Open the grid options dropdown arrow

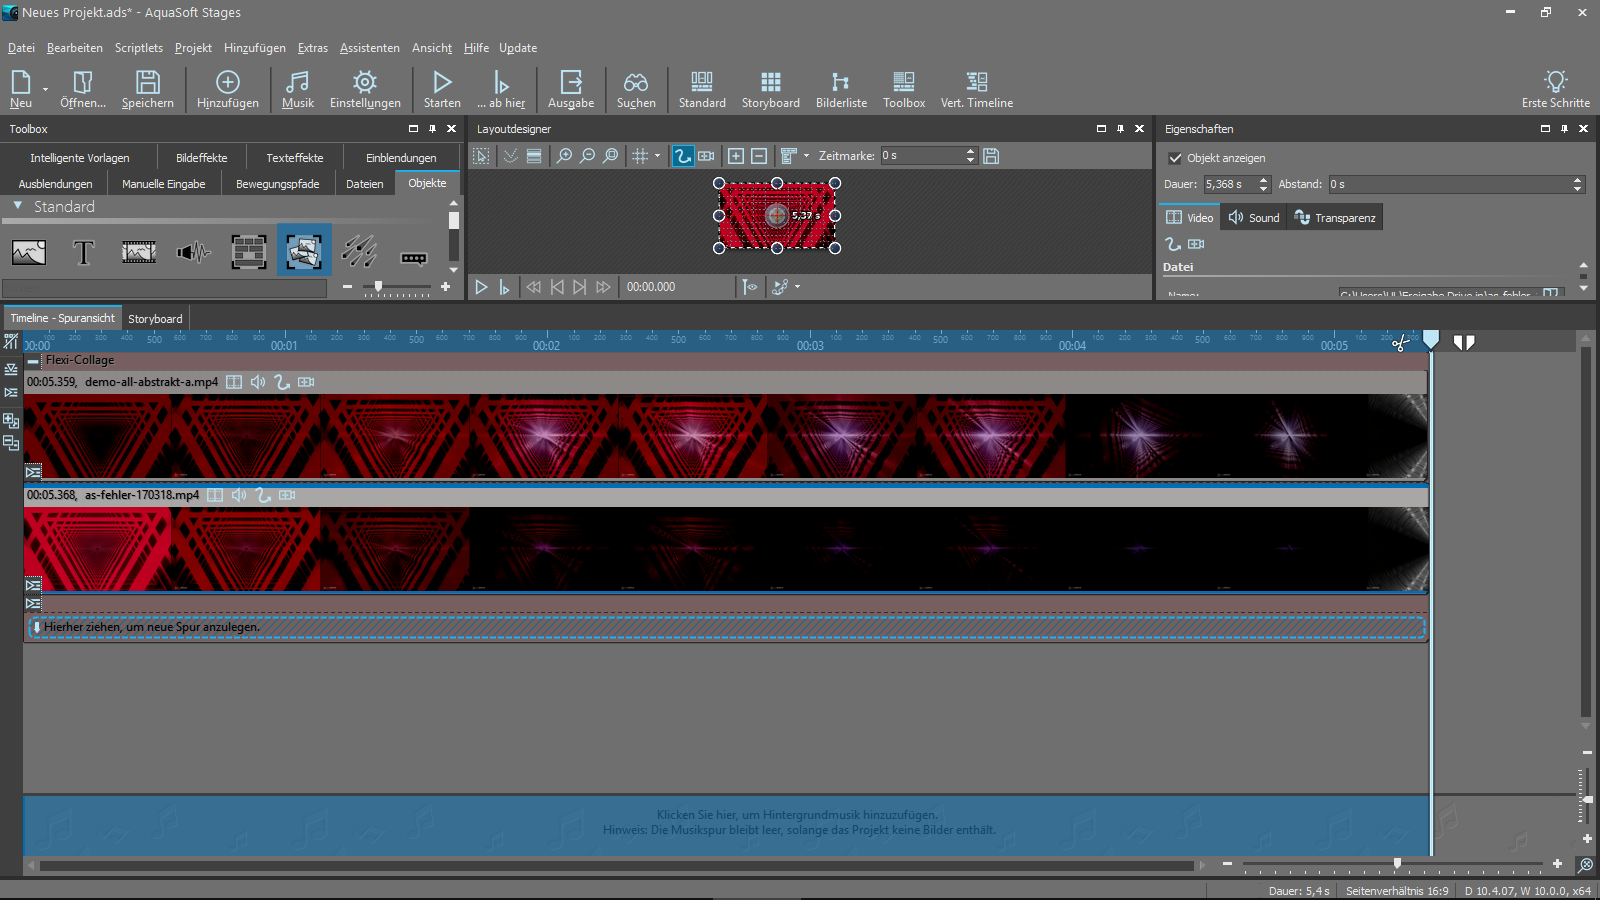coord(657,156)
